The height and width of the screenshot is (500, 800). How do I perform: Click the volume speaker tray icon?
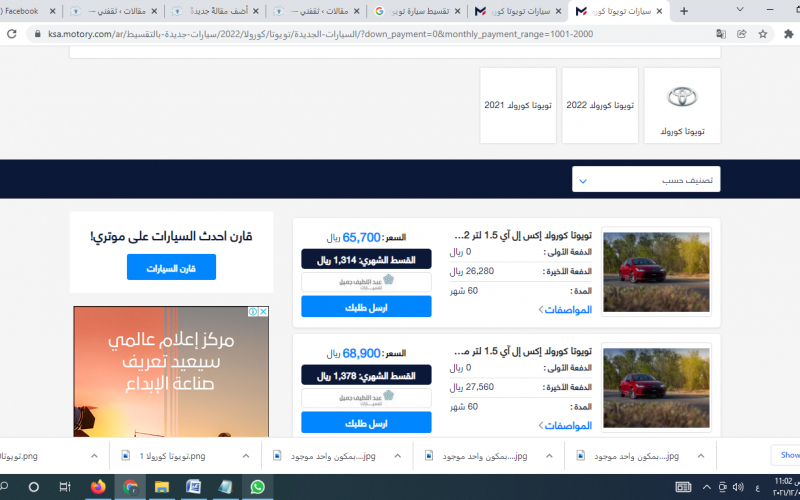(x=738, y=487)
